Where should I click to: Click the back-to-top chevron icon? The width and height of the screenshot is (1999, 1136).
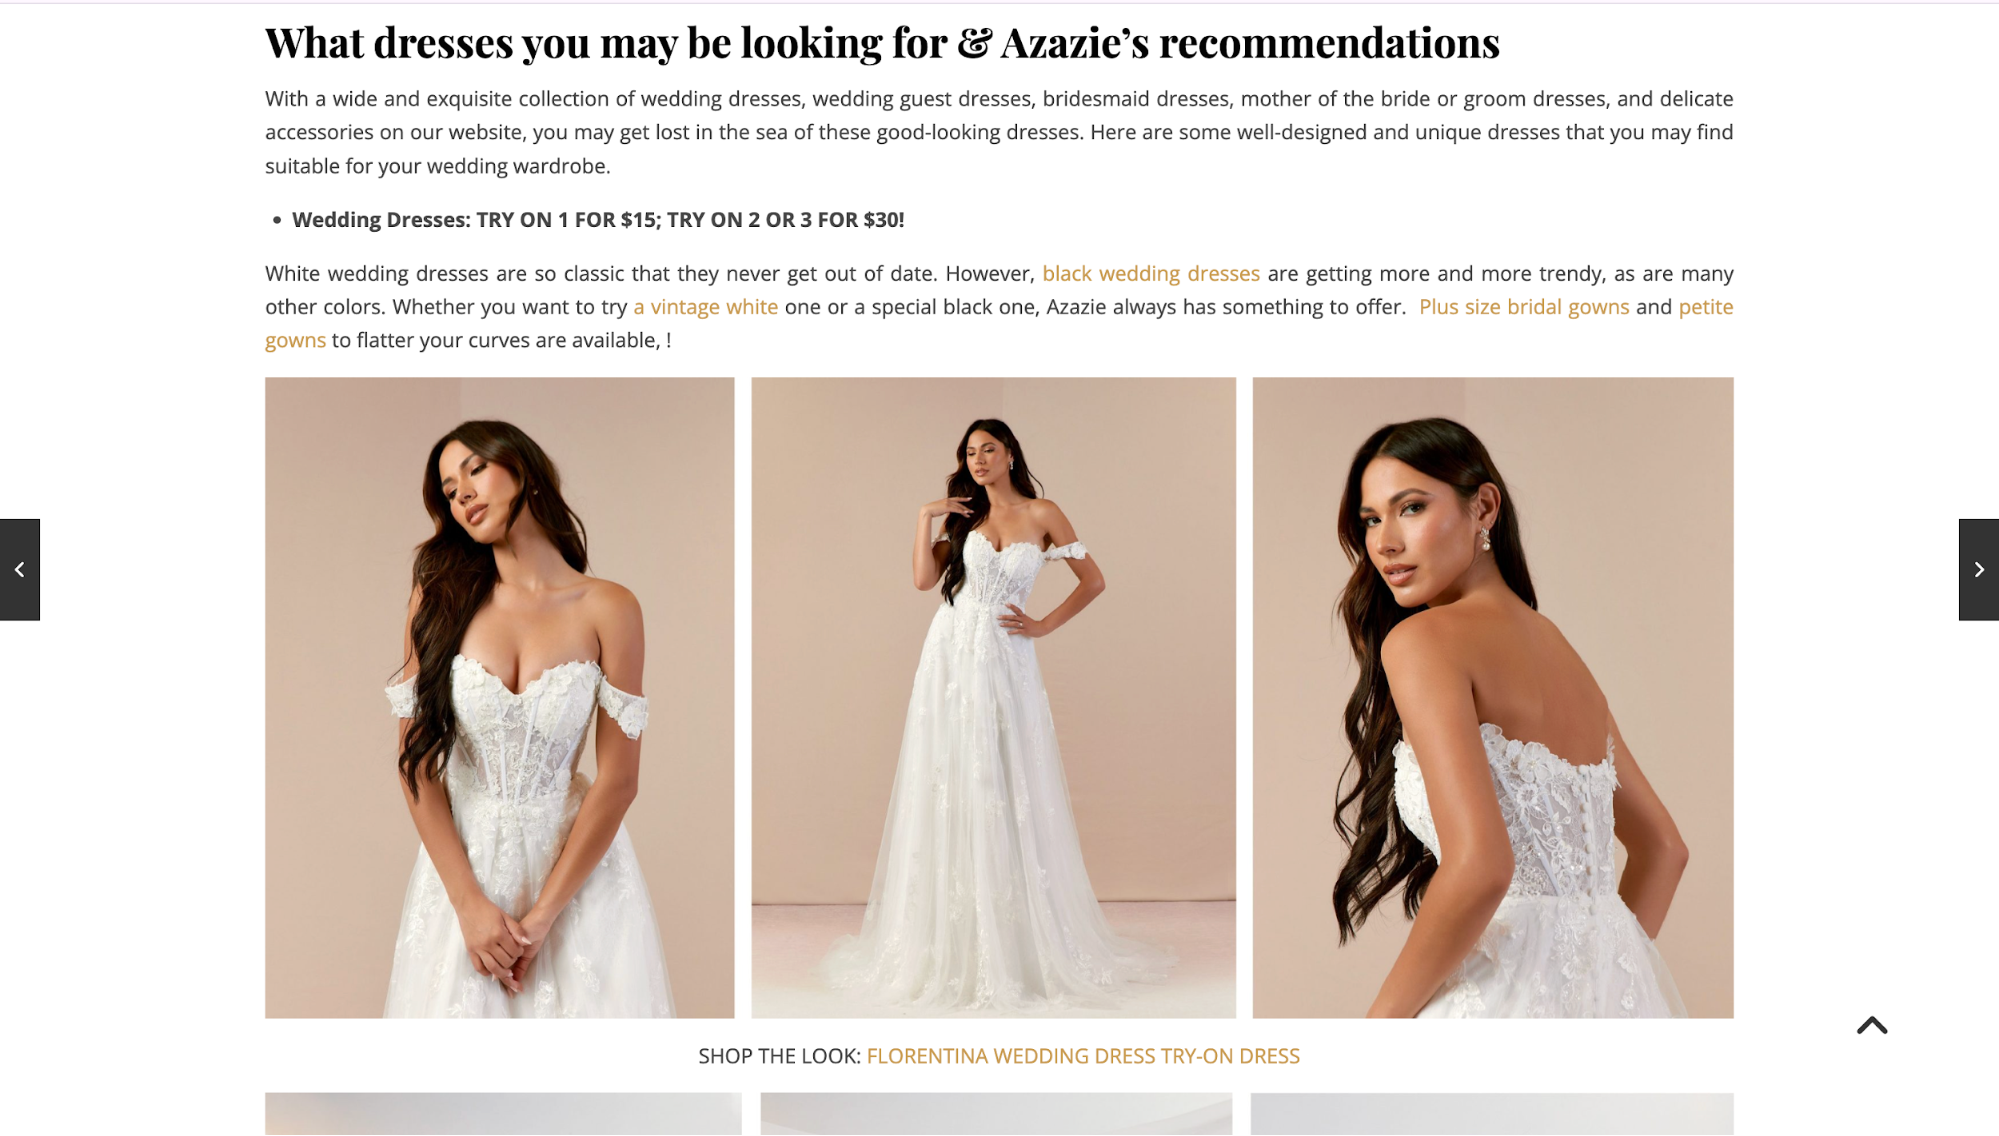click(x=1872, y=1025)
